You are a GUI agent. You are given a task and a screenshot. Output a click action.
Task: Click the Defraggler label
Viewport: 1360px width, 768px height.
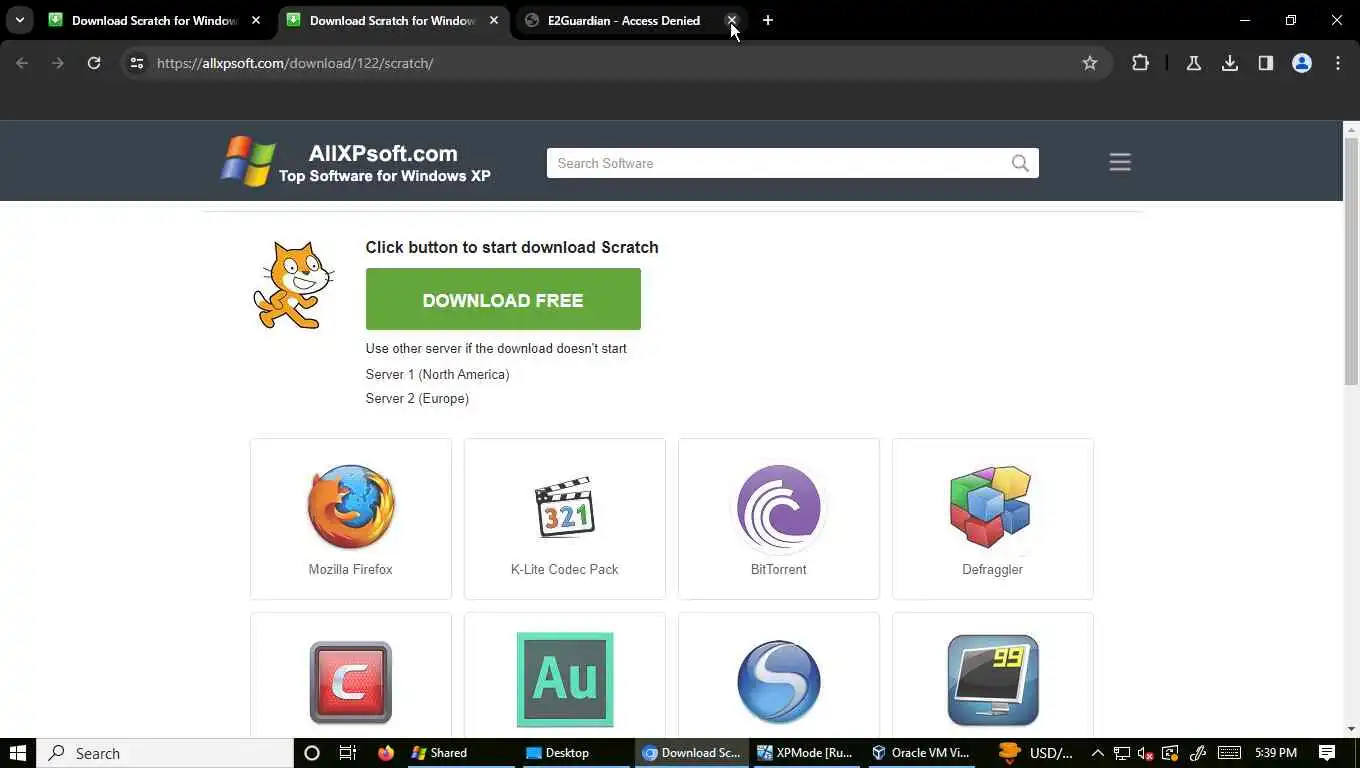(x=992, y=569)
